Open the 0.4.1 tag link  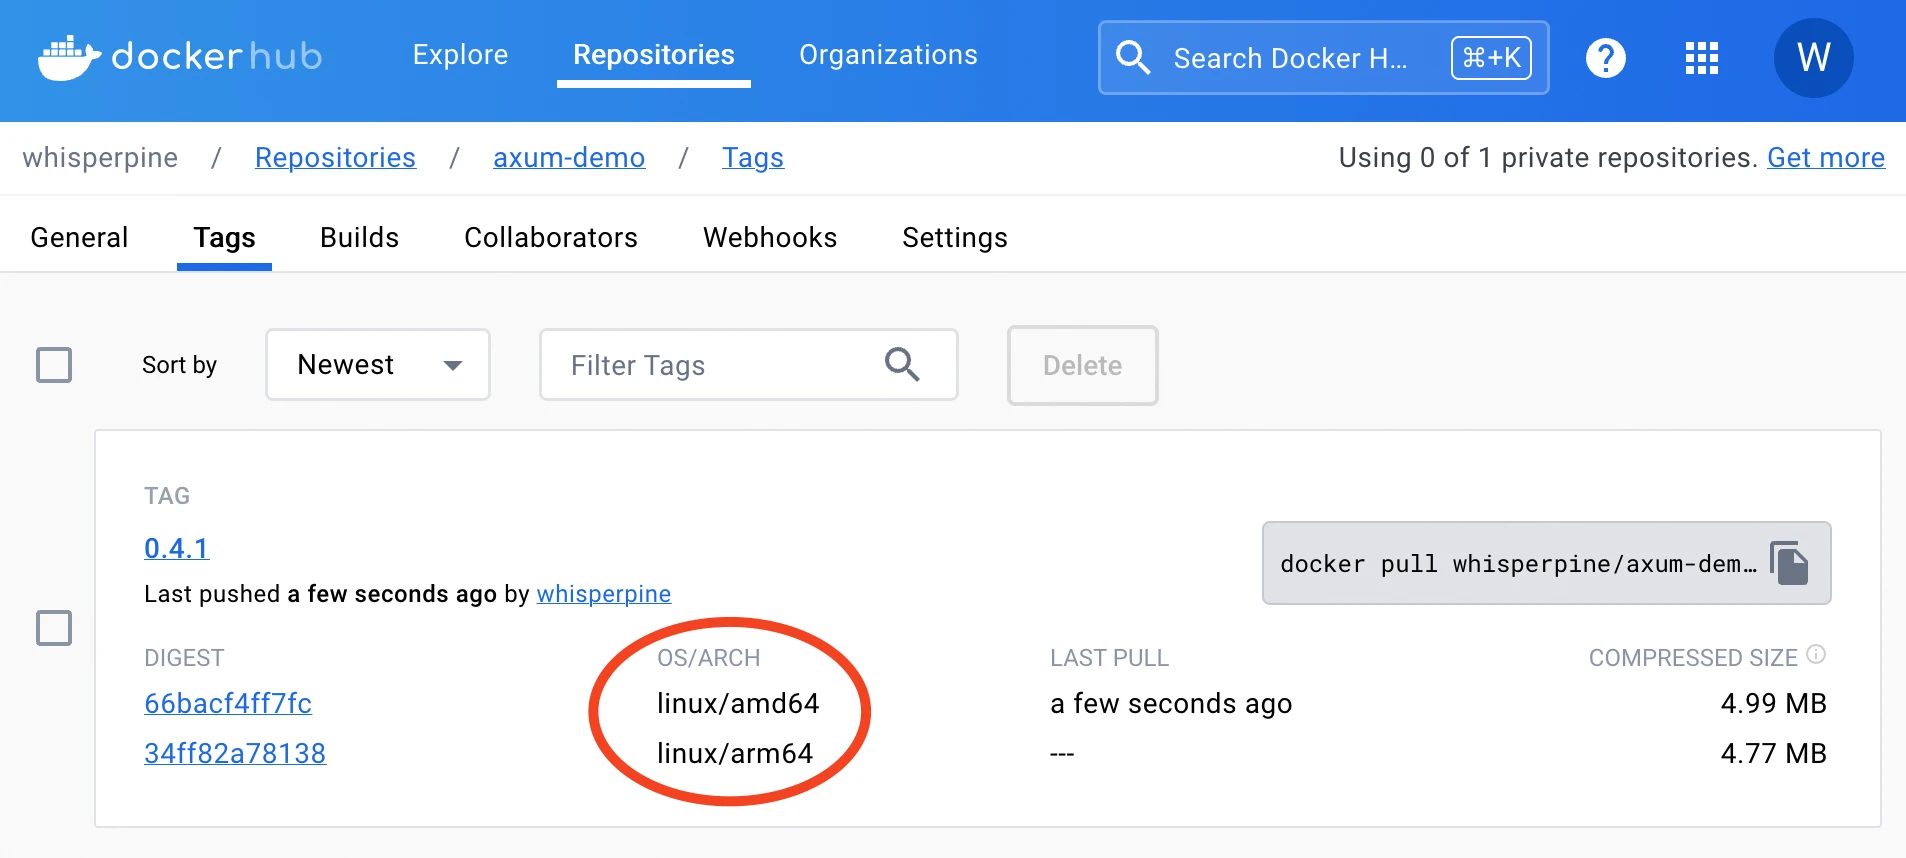176,548
